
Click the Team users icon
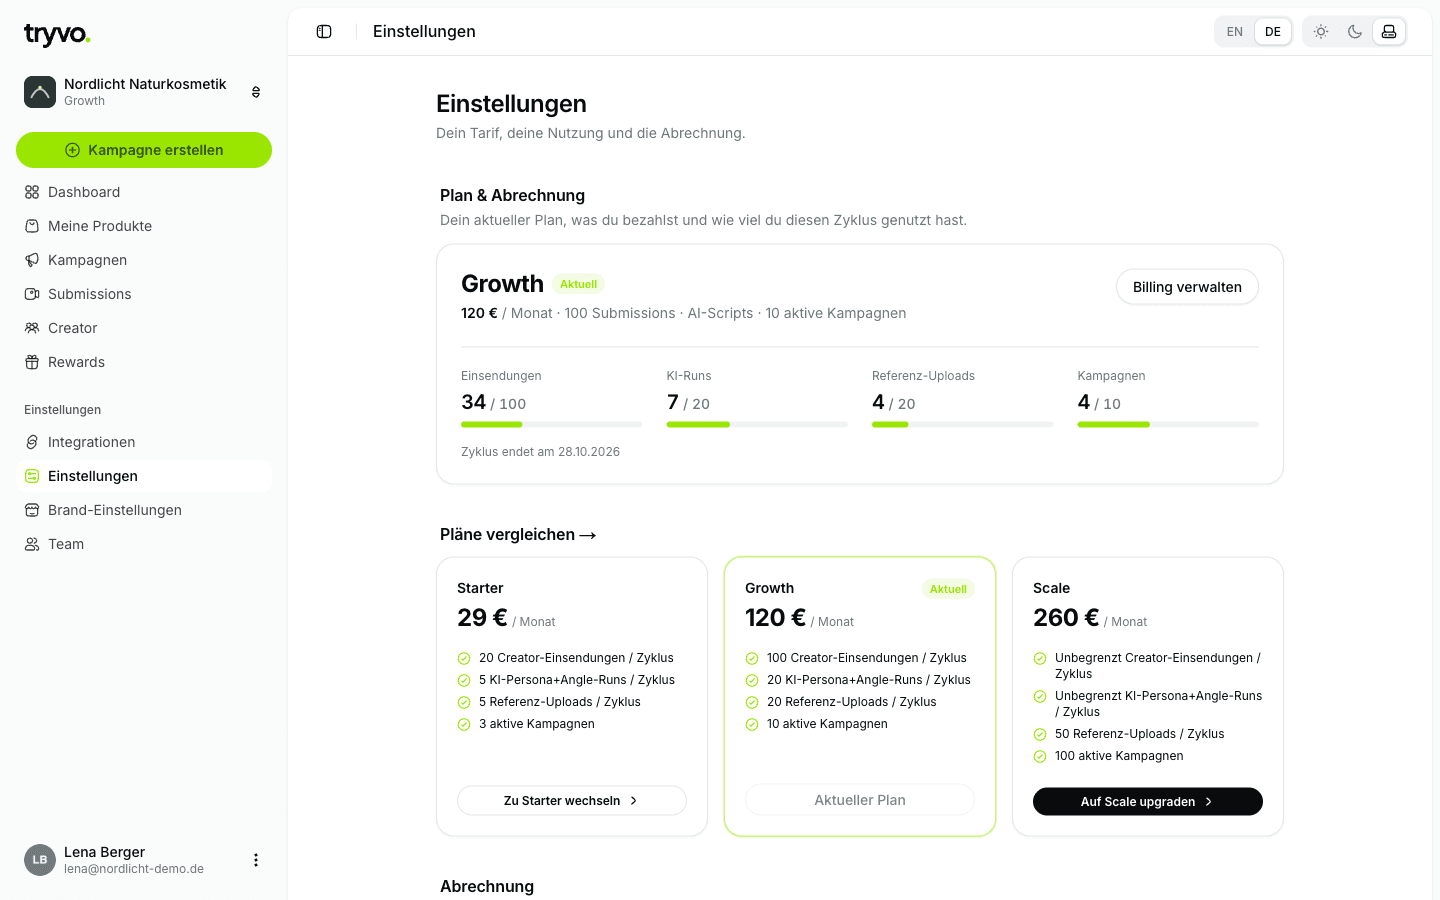(32, 544)
